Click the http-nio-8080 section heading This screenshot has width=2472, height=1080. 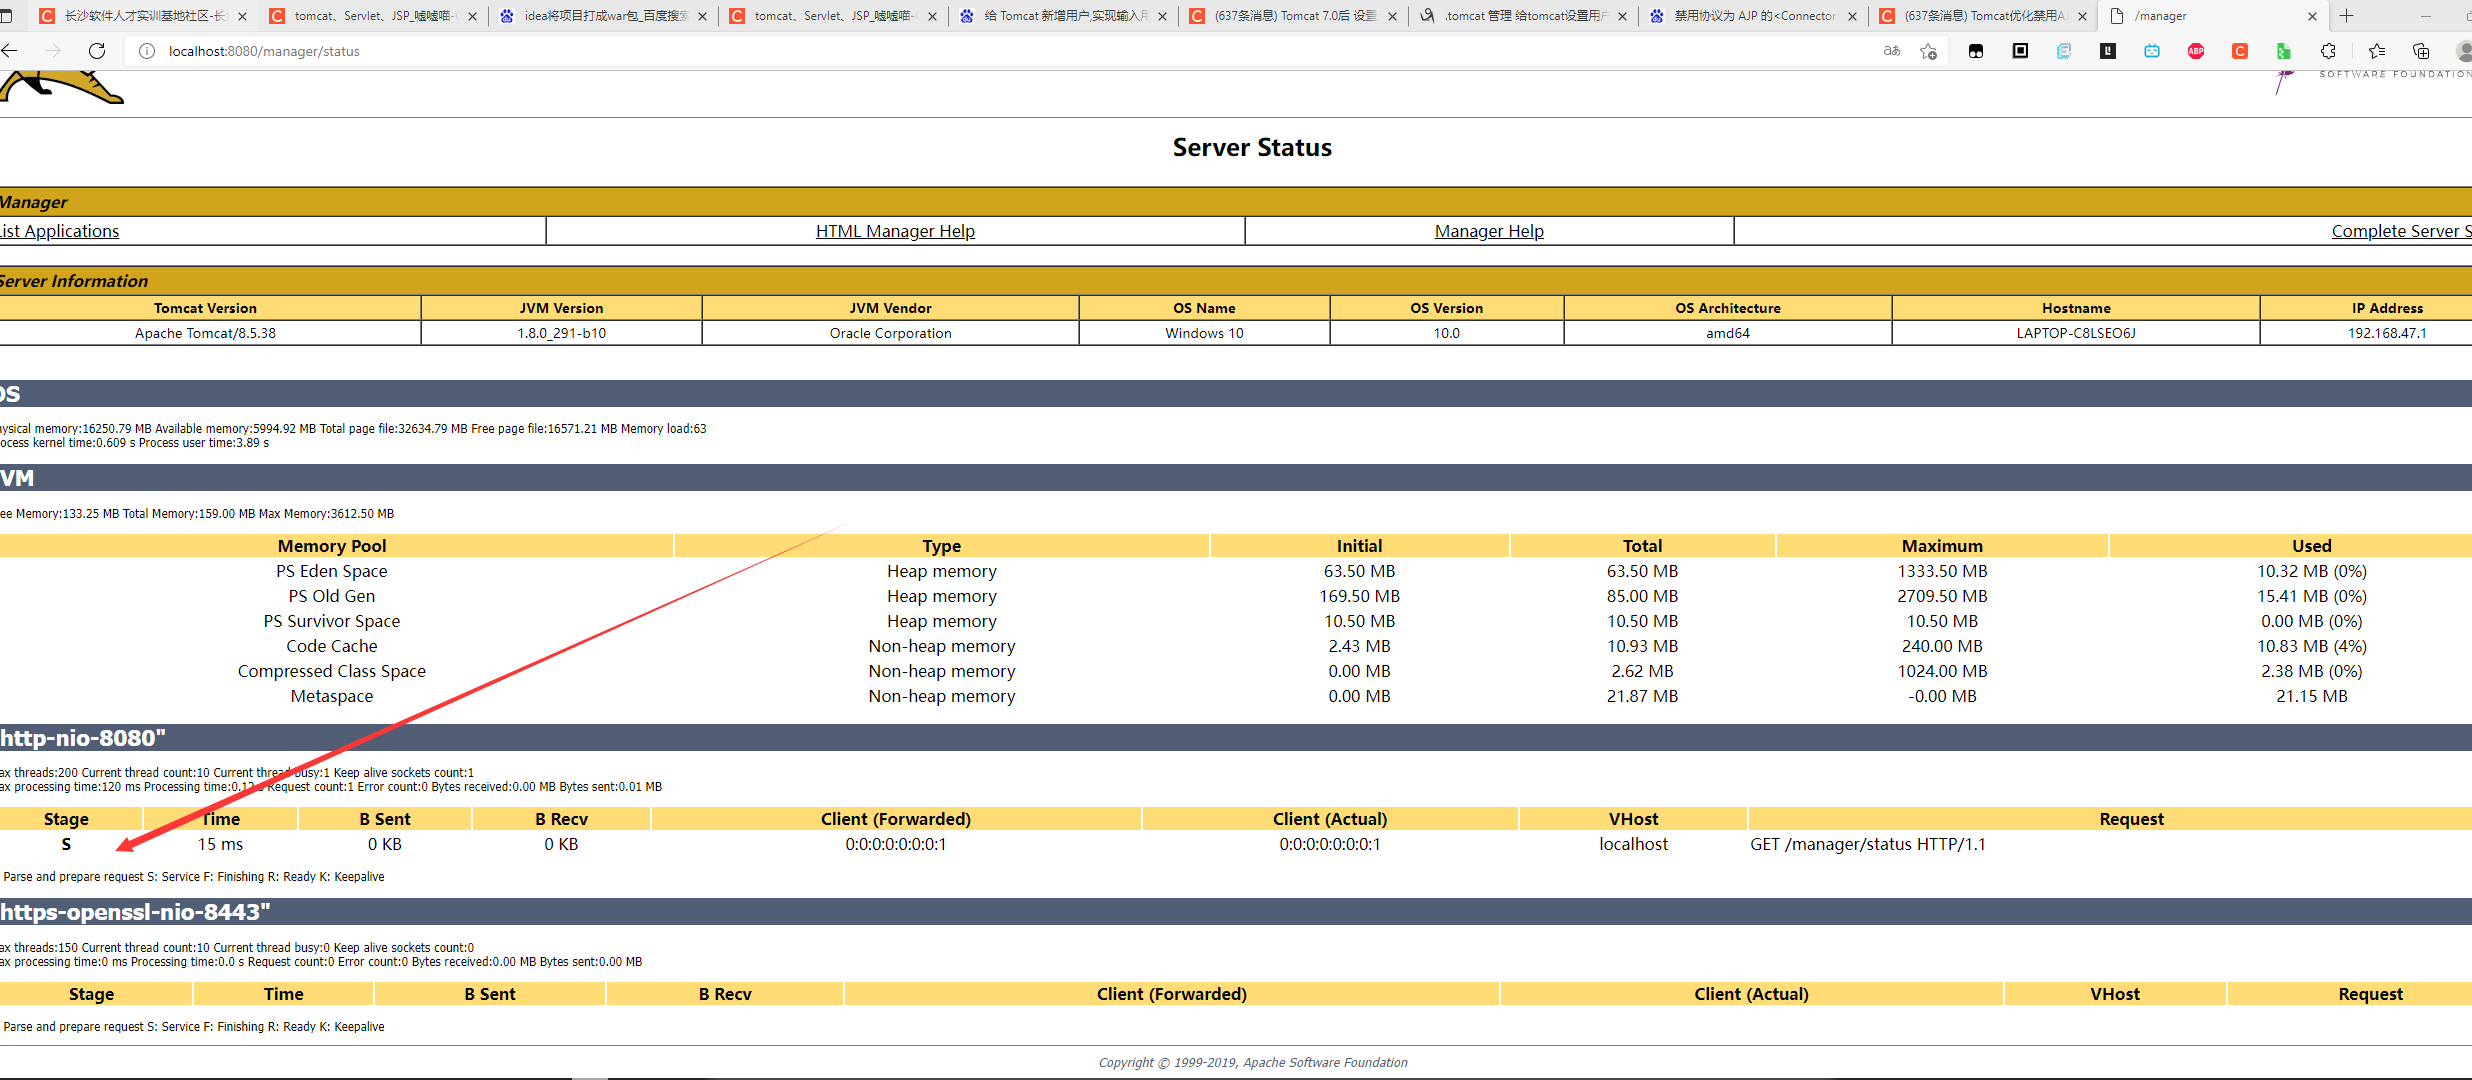pos(83,738)
